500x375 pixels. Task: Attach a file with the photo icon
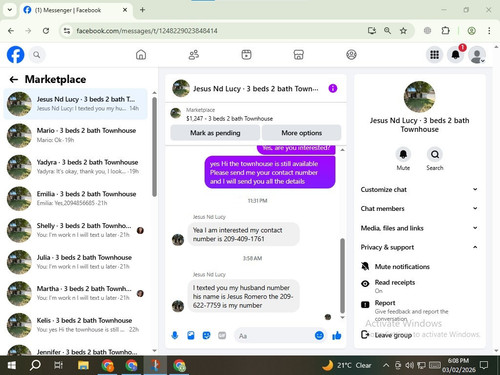pos(191,335)
